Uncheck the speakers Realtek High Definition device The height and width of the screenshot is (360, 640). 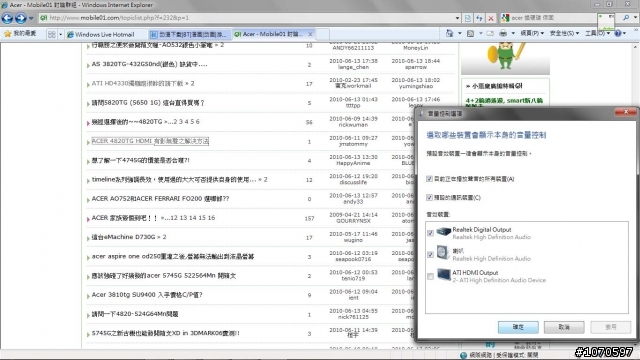pos(430,255)
